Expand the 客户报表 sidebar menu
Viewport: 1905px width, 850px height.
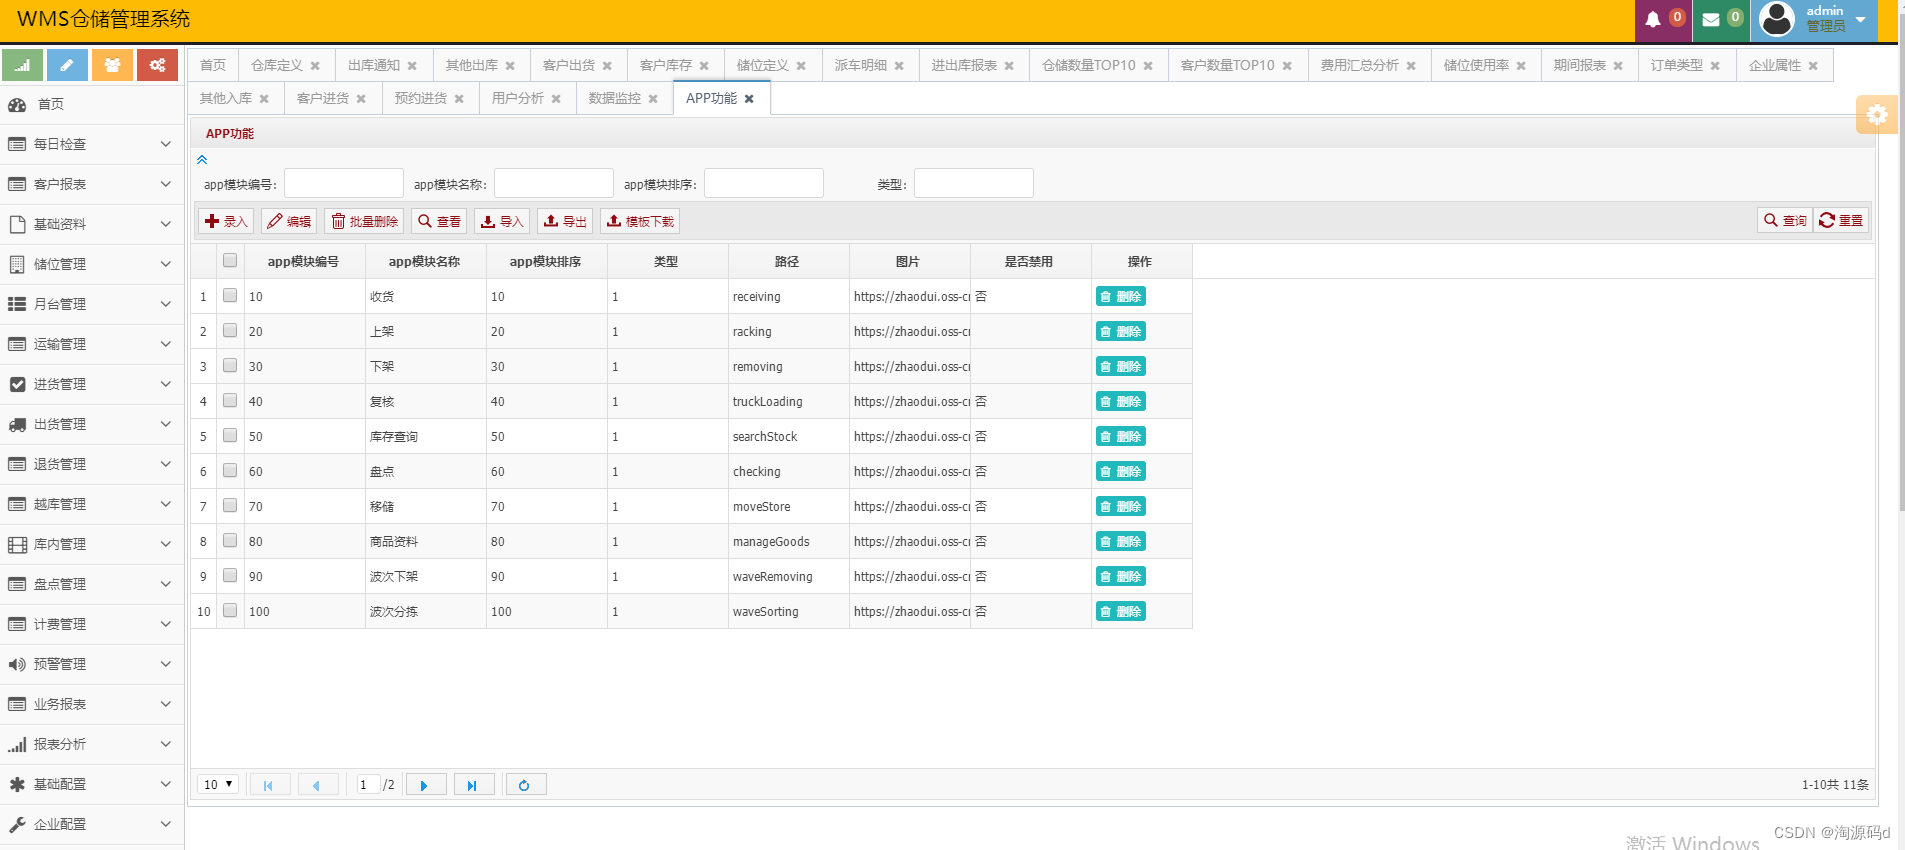click(92, 184)
